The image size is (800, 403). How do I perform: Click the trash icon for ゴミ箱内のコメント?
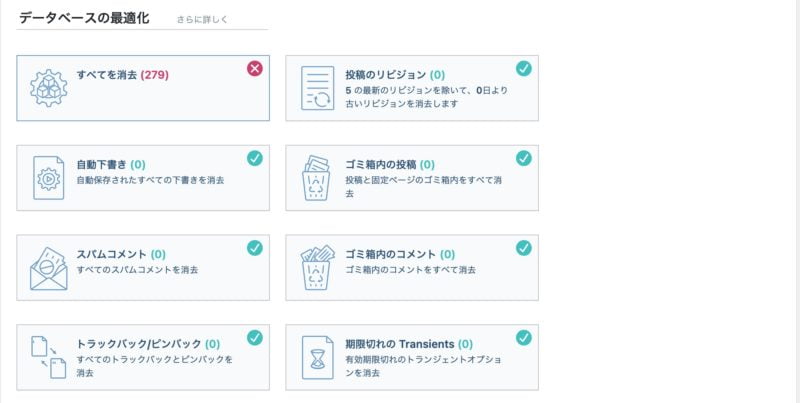[317, 268]
